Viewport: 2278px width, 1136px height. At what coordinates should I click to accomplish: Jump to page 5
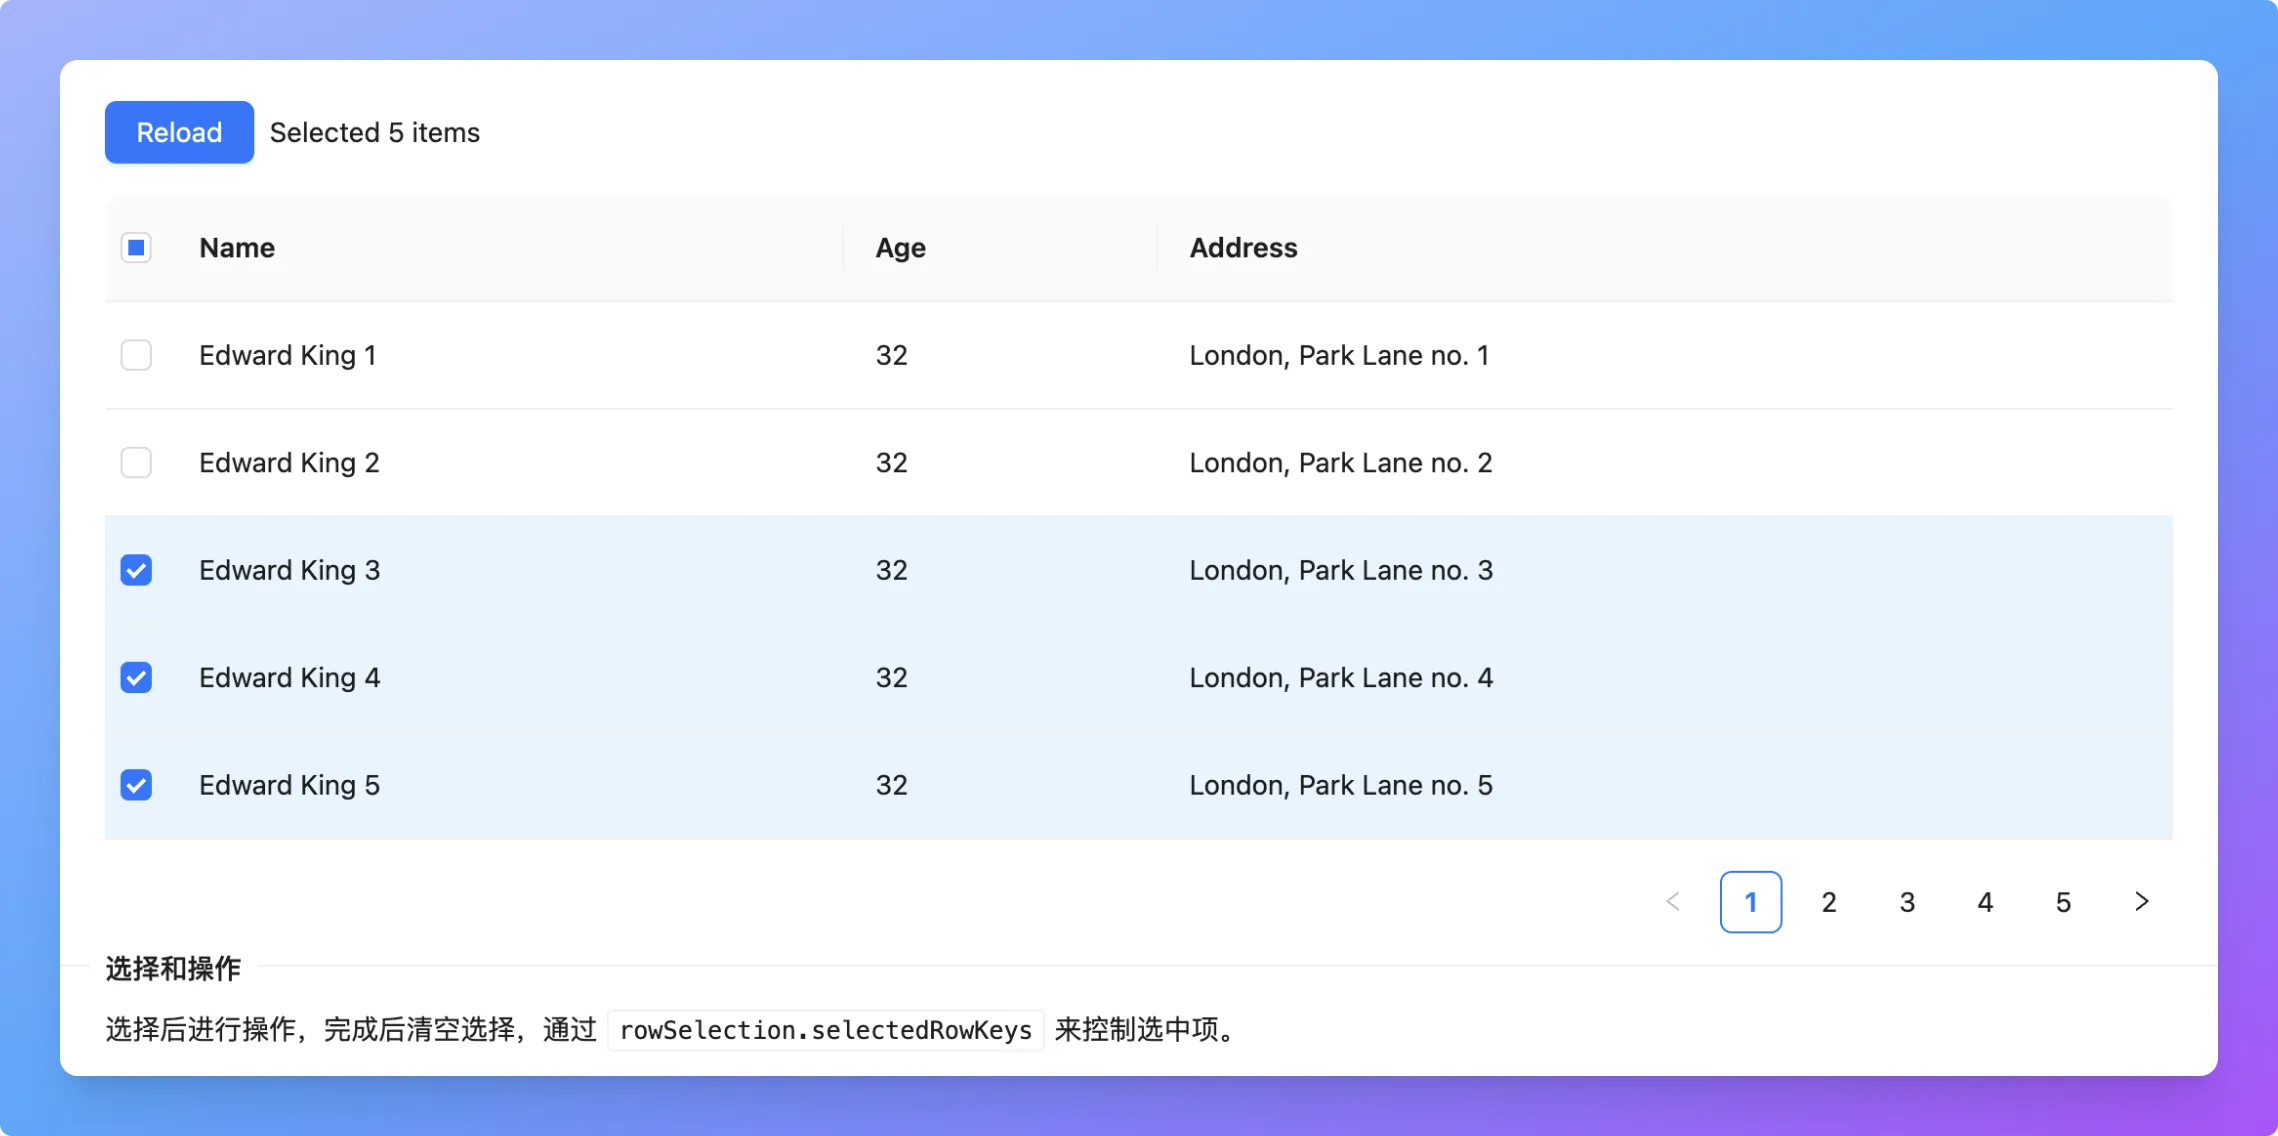coord(2062,901)
